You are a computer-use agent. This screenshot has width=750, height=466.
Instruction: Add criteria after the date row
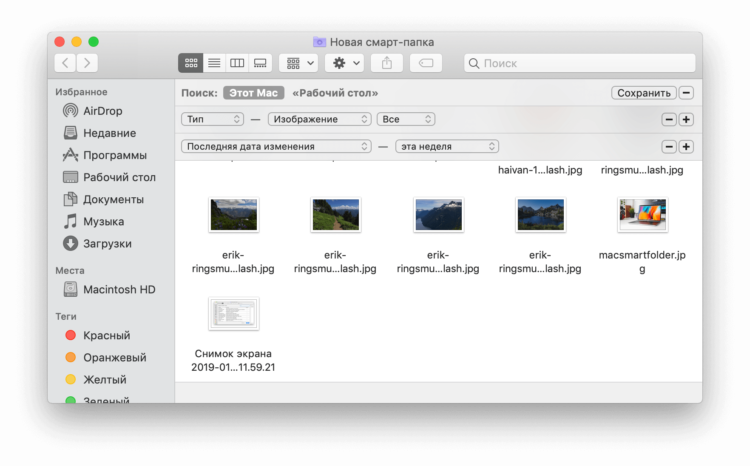click(x=686, y=146)
